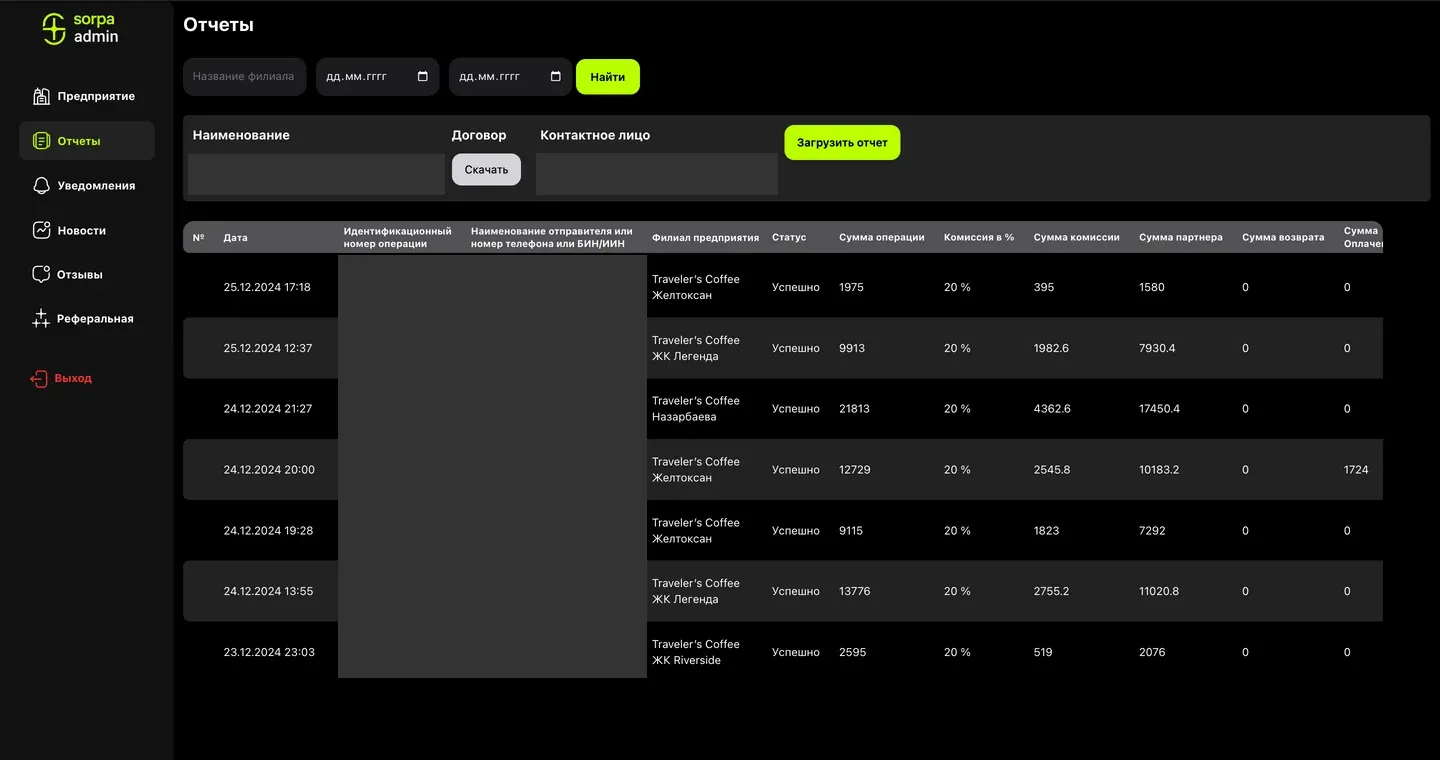This screenshot has width=1440, height=760.
Task: Click the building icon beside Предприятие
Action: [41, 96]
